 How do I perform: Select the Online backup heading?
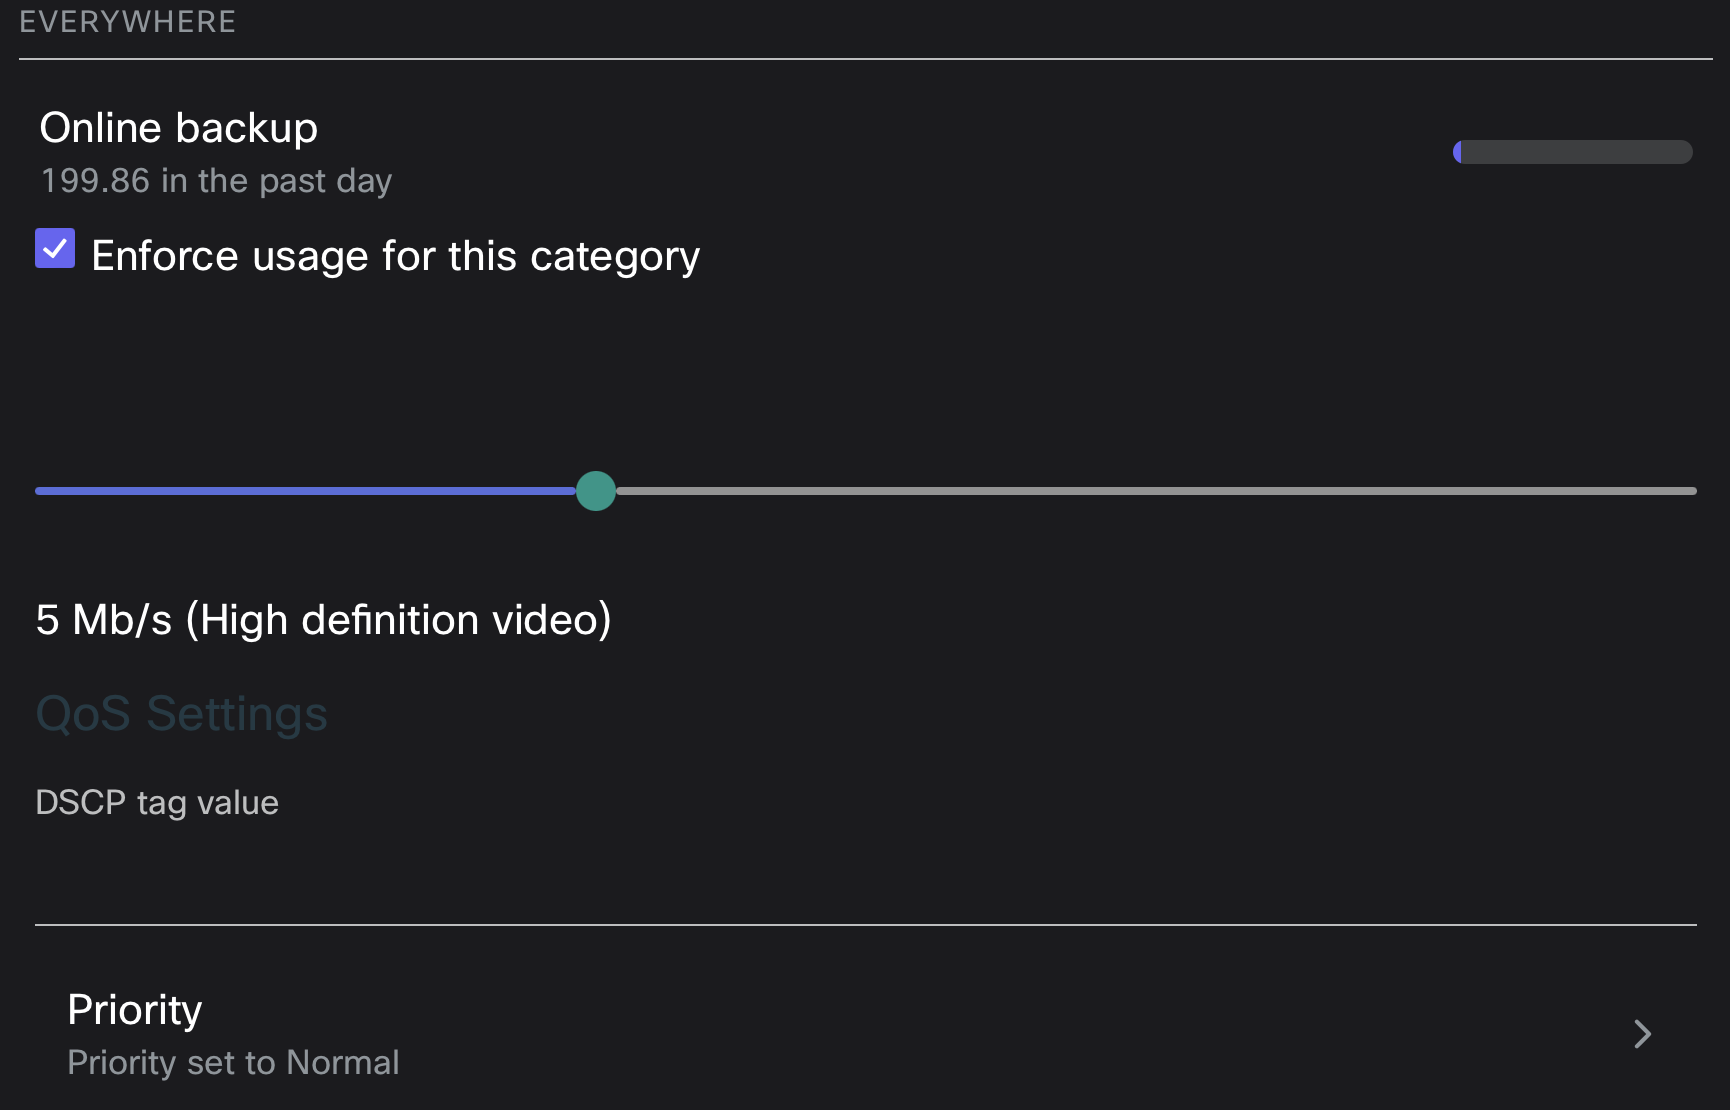178,128
